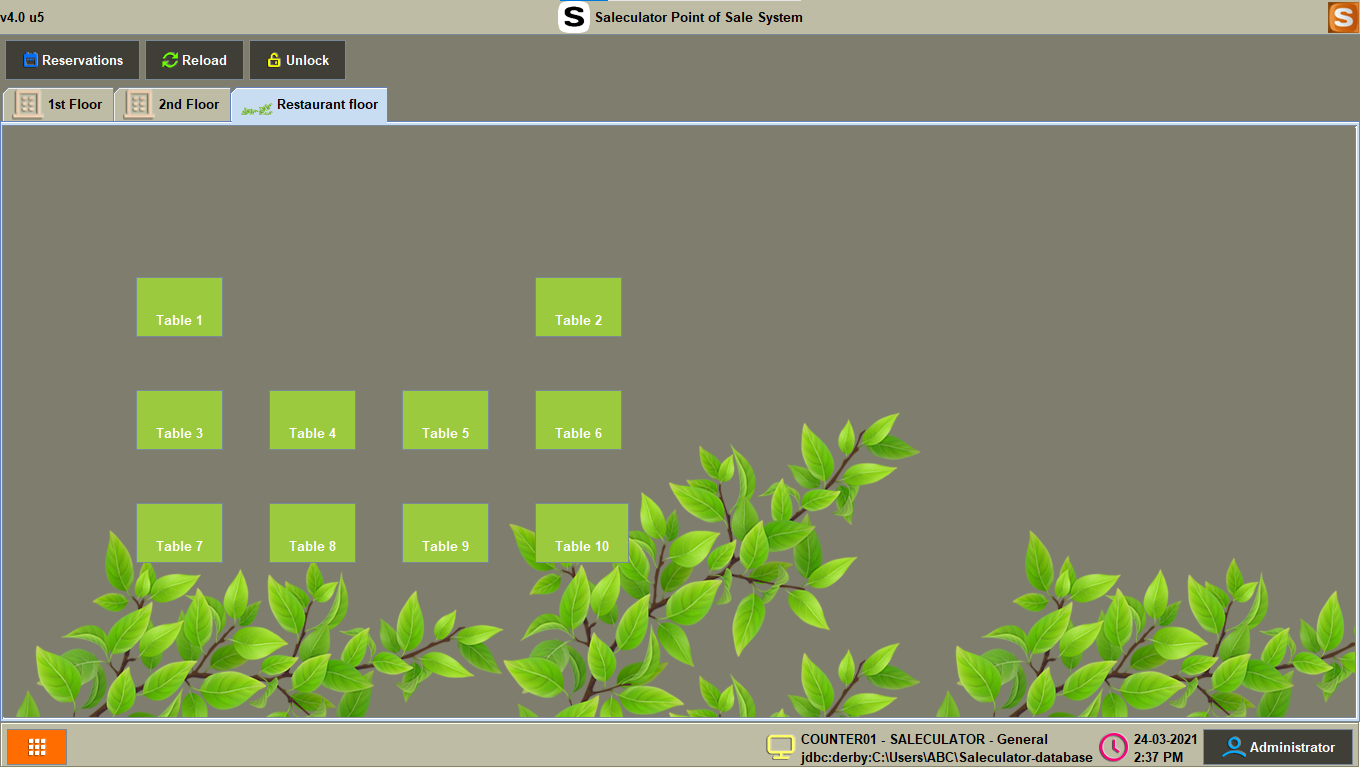Select Table 3
Screen dimensions: 1360x768
[179, 420]
